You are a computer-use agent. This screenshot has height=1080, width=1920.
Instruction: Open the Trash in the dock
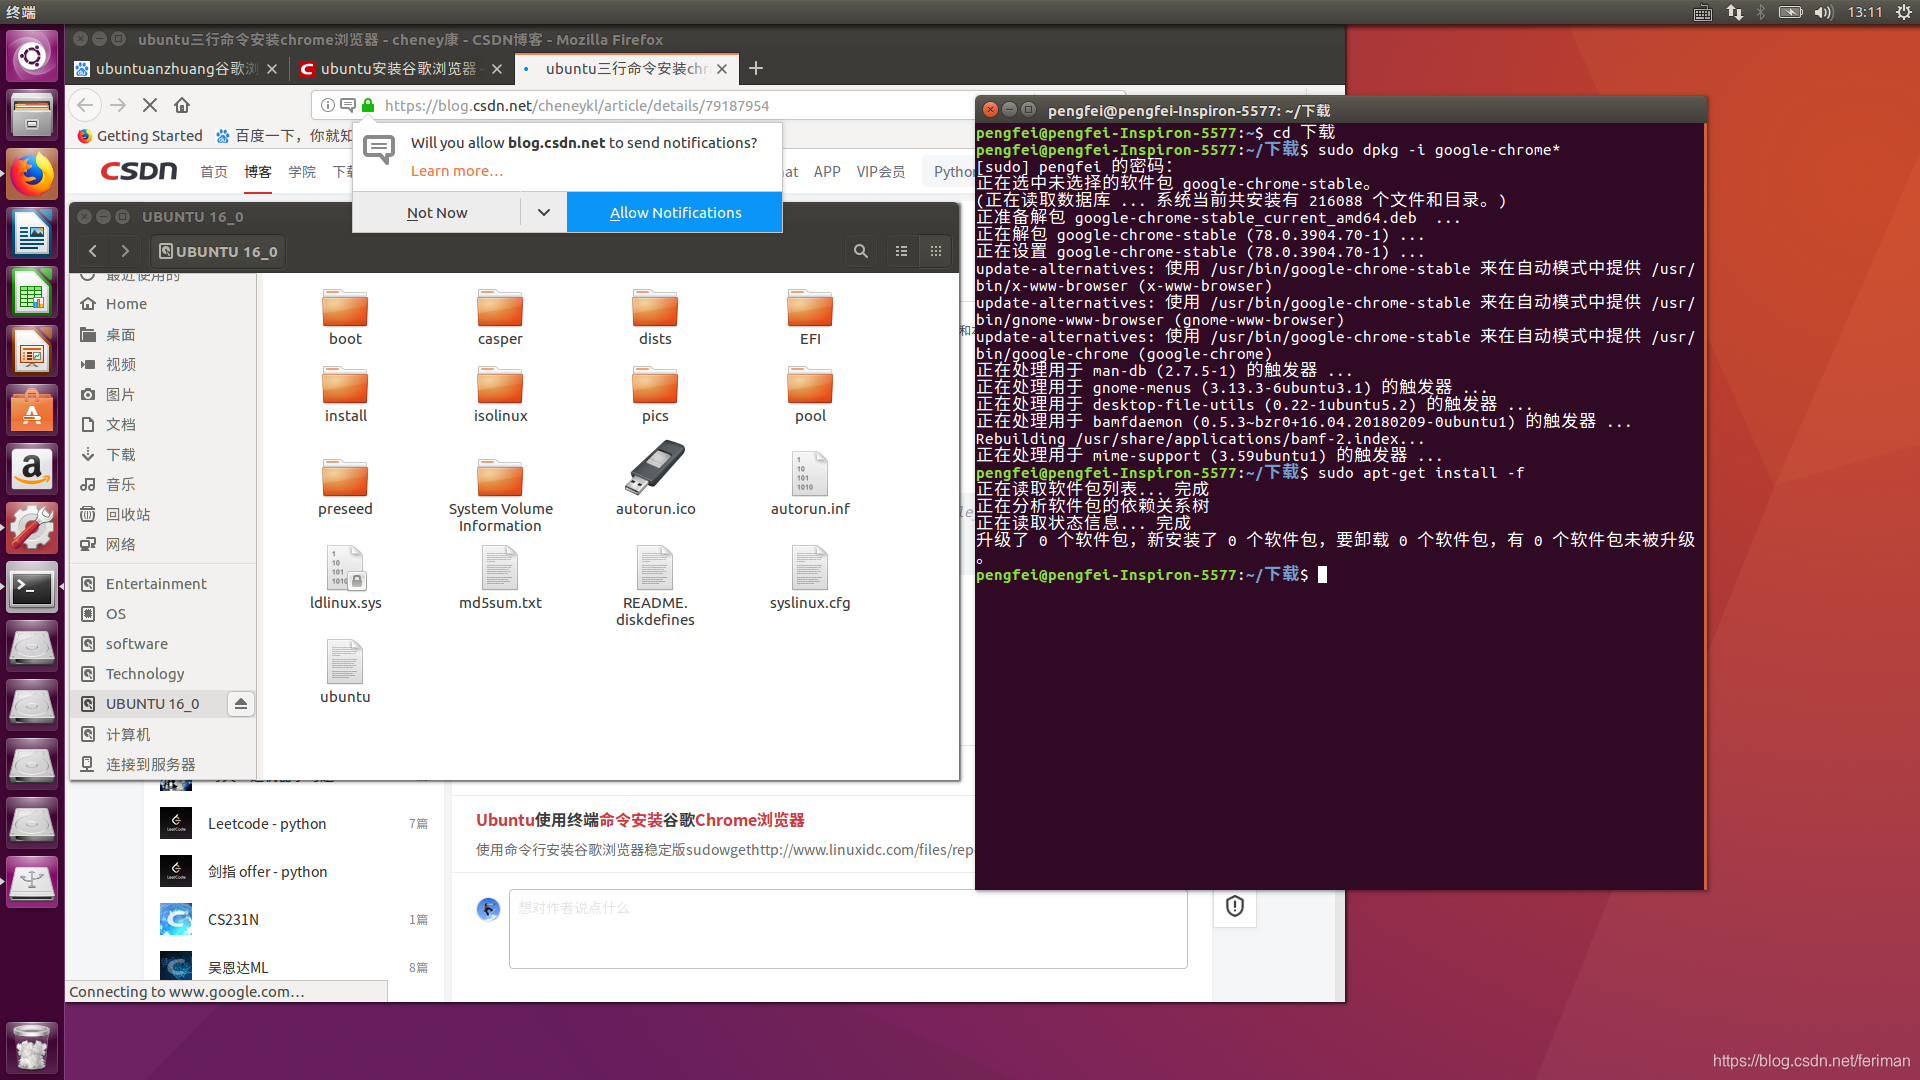coord(32,1047)
